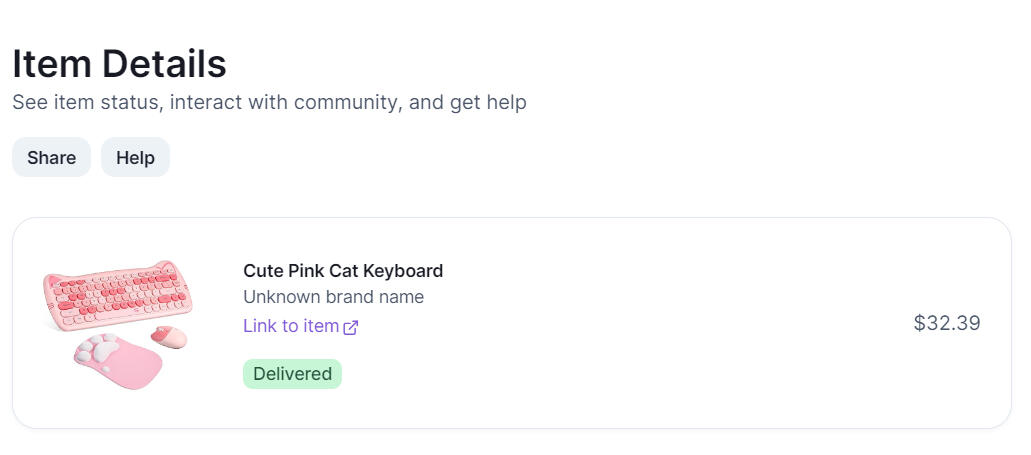Select the "Cute Pink Cat Keyboard" title
This screenshot has width=1031, height=455.
342,271
